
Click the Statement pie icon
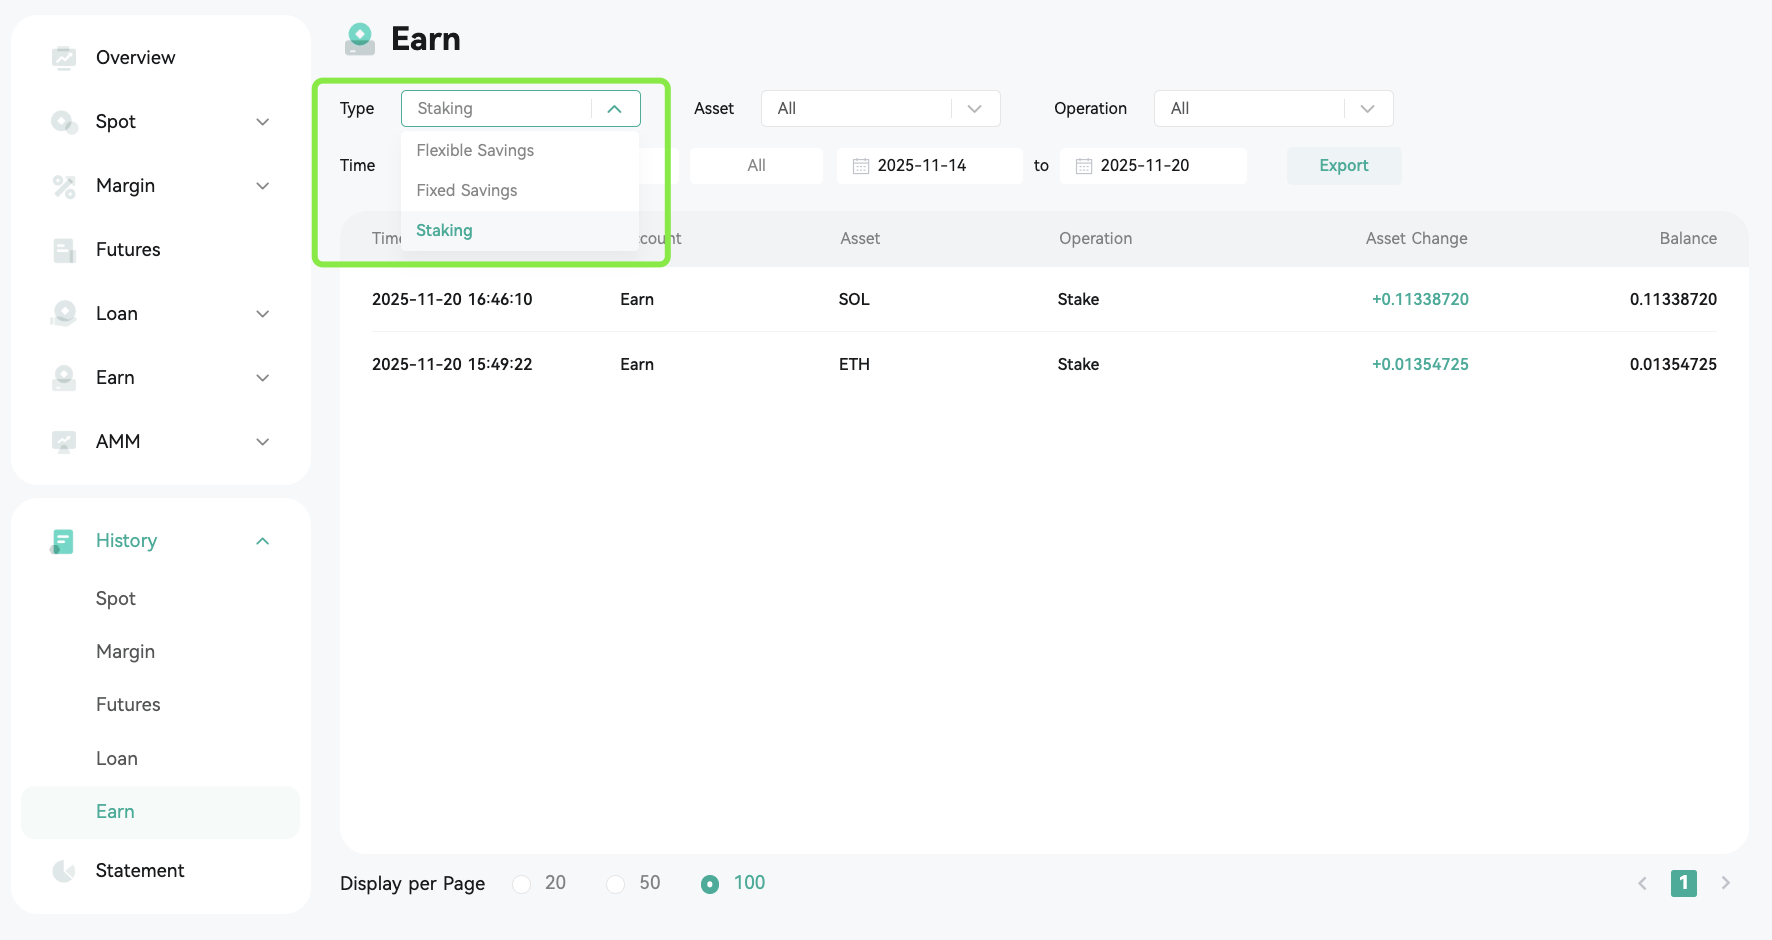tap(64, 871)
